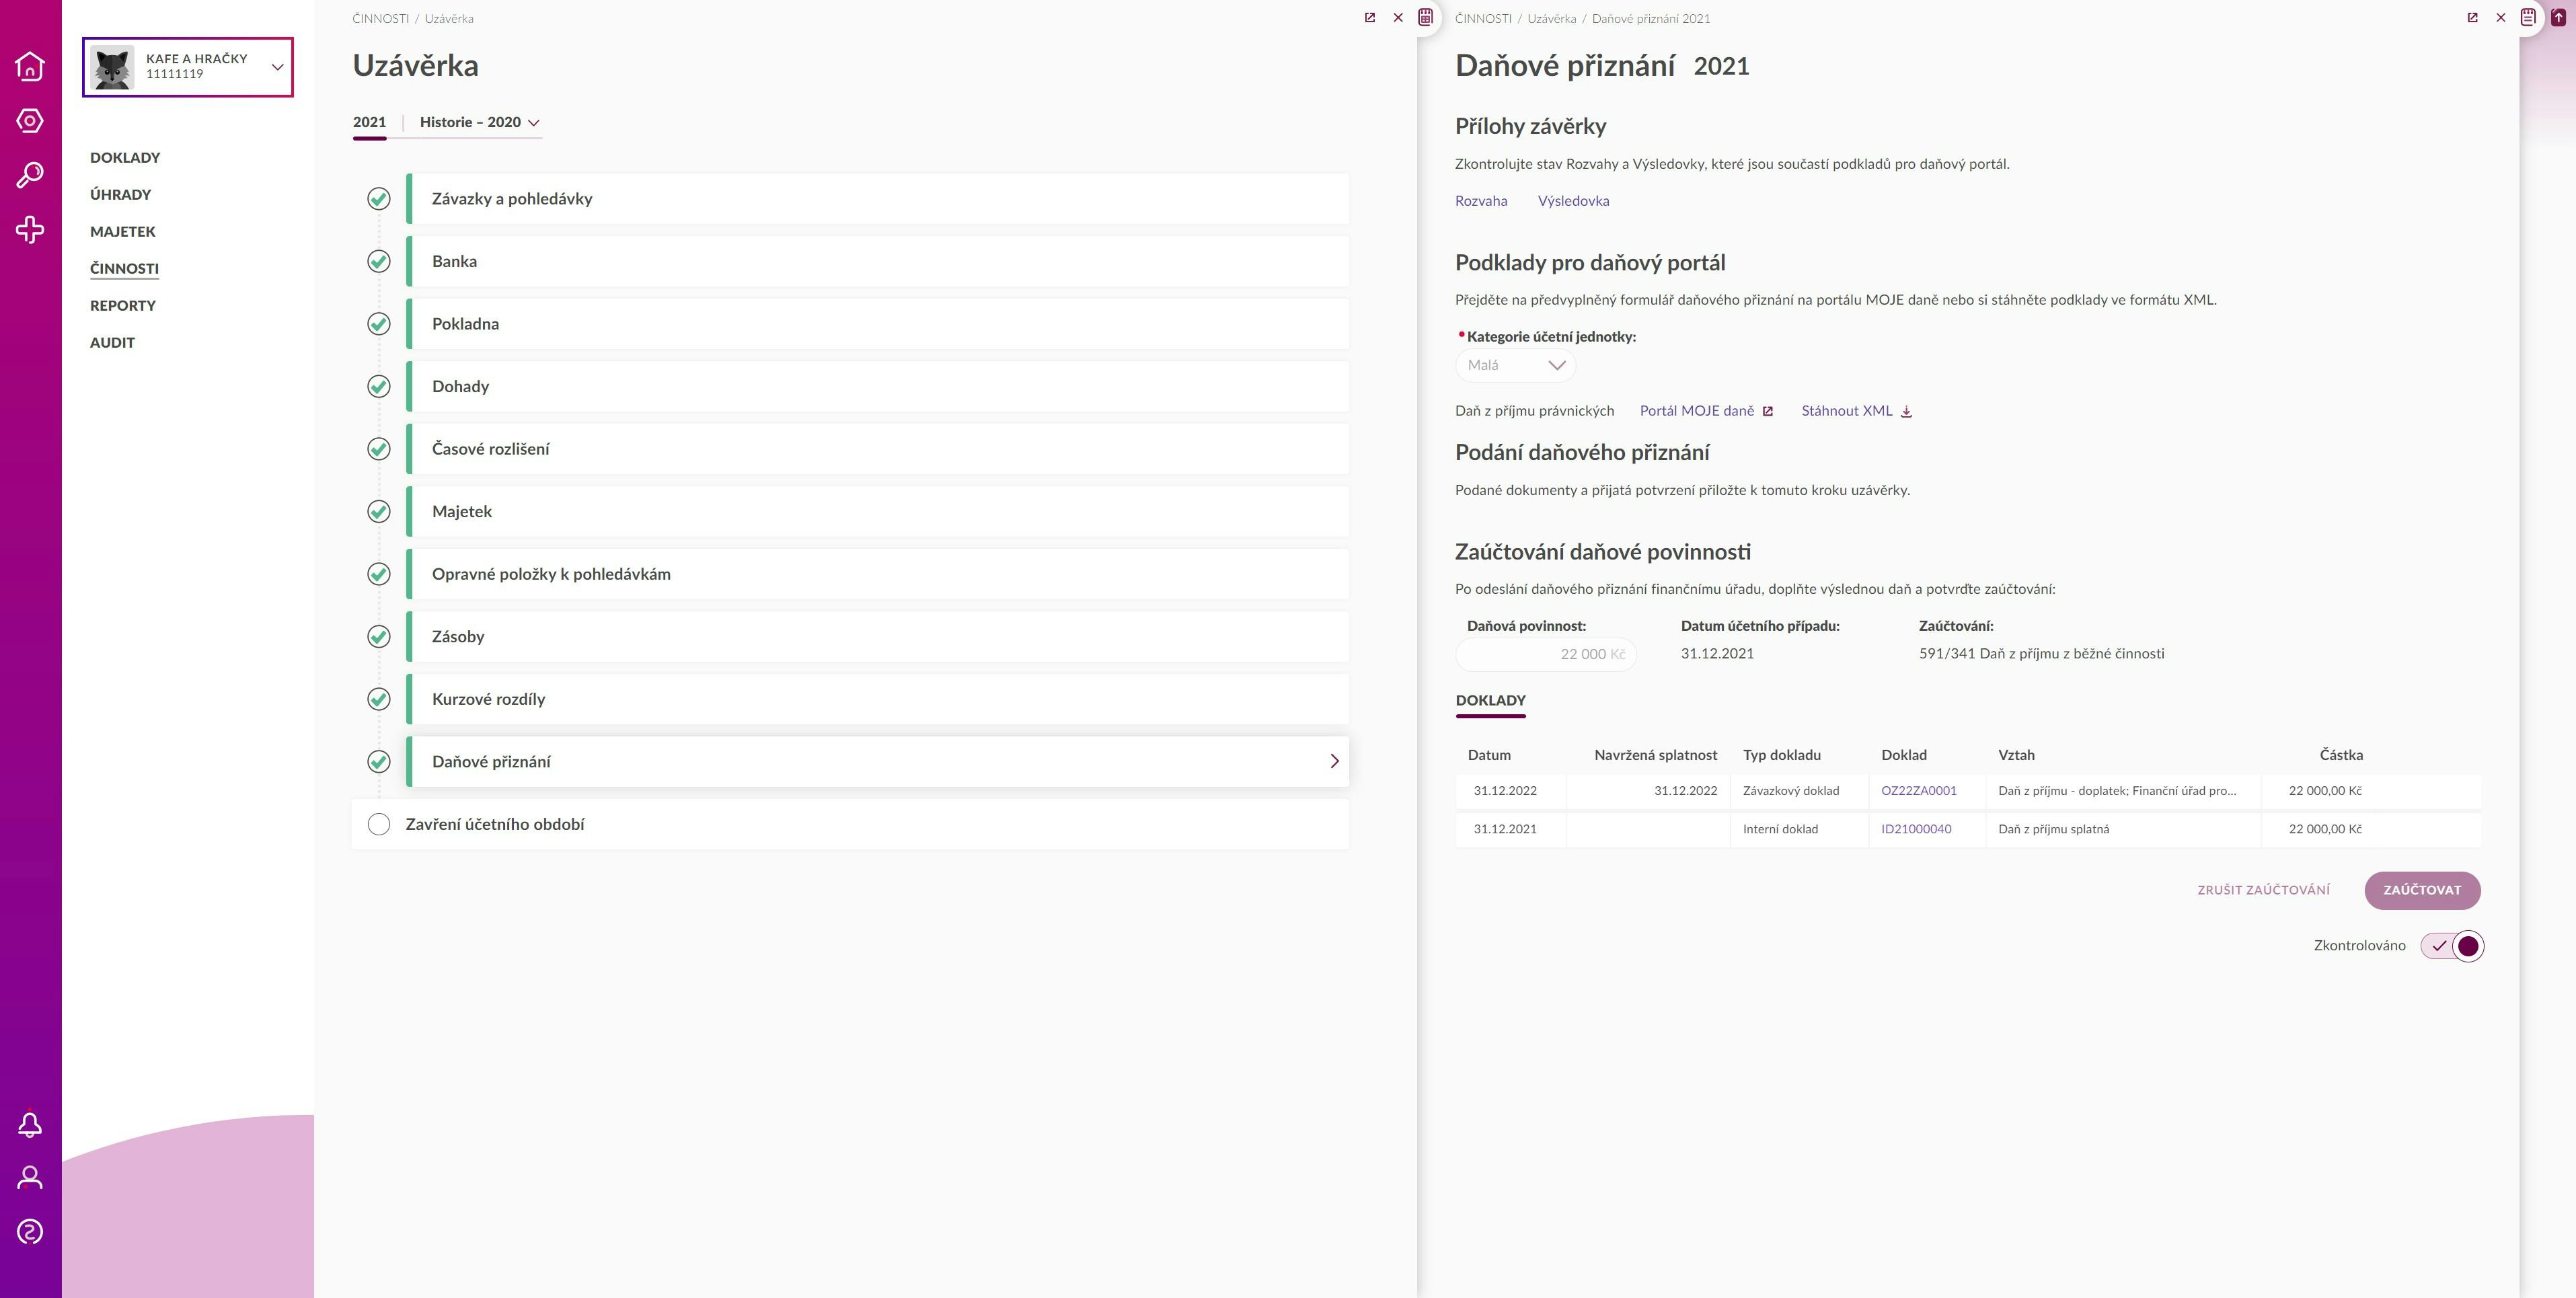Click the KAFE A HRAČKY company avatar

[112, 67]
